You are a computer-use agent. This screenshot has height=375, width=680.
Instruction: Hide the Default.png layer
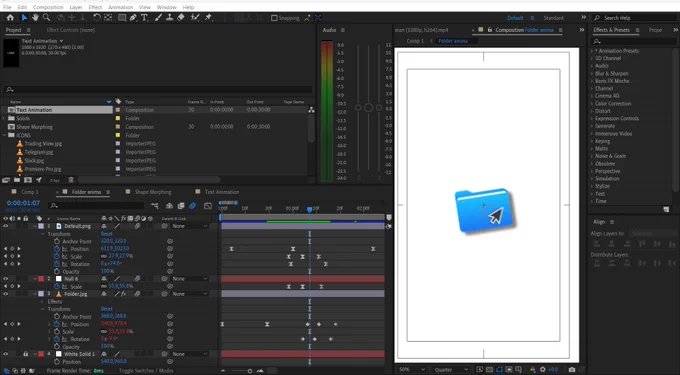6,226
